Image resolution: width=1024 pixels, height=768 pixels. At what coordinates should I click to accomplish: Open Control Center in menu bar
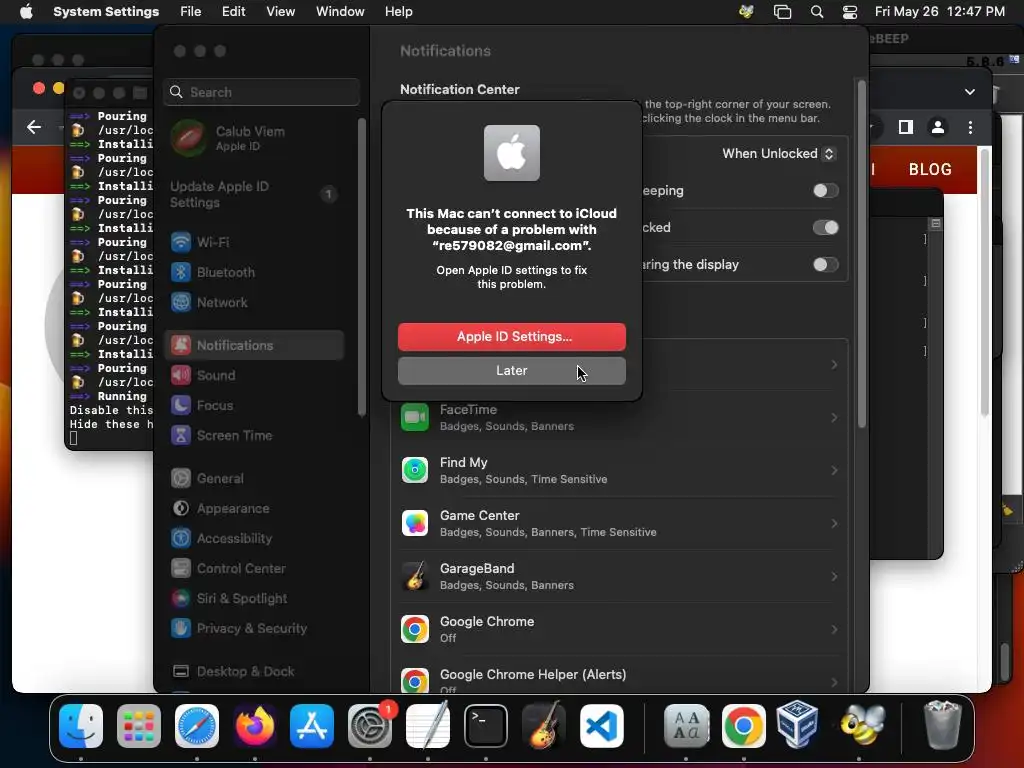pyautogui.click(x=850, y=12)
